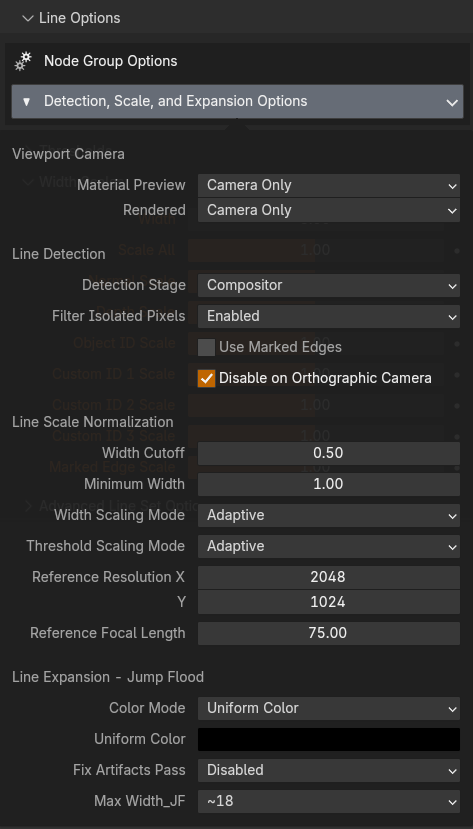Click the Width Cutoff value field
This screenshot has height=829, width=473.
pyautogui.click(x=329, y=453)
